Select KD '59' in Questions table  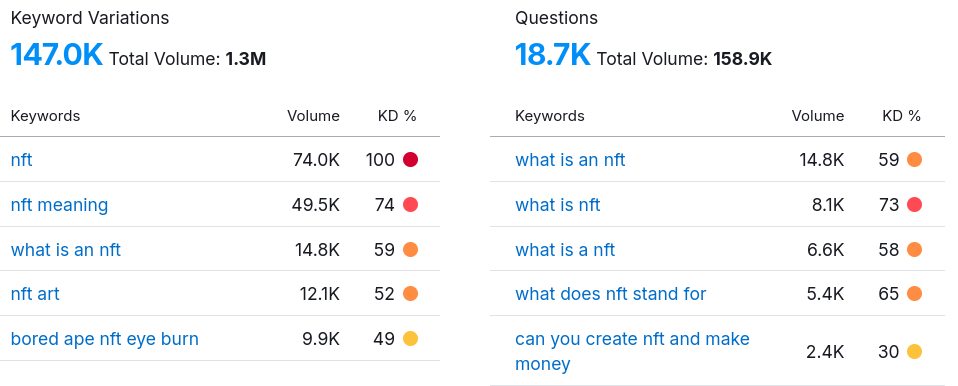pyautogui.click(x=889, y=160)
